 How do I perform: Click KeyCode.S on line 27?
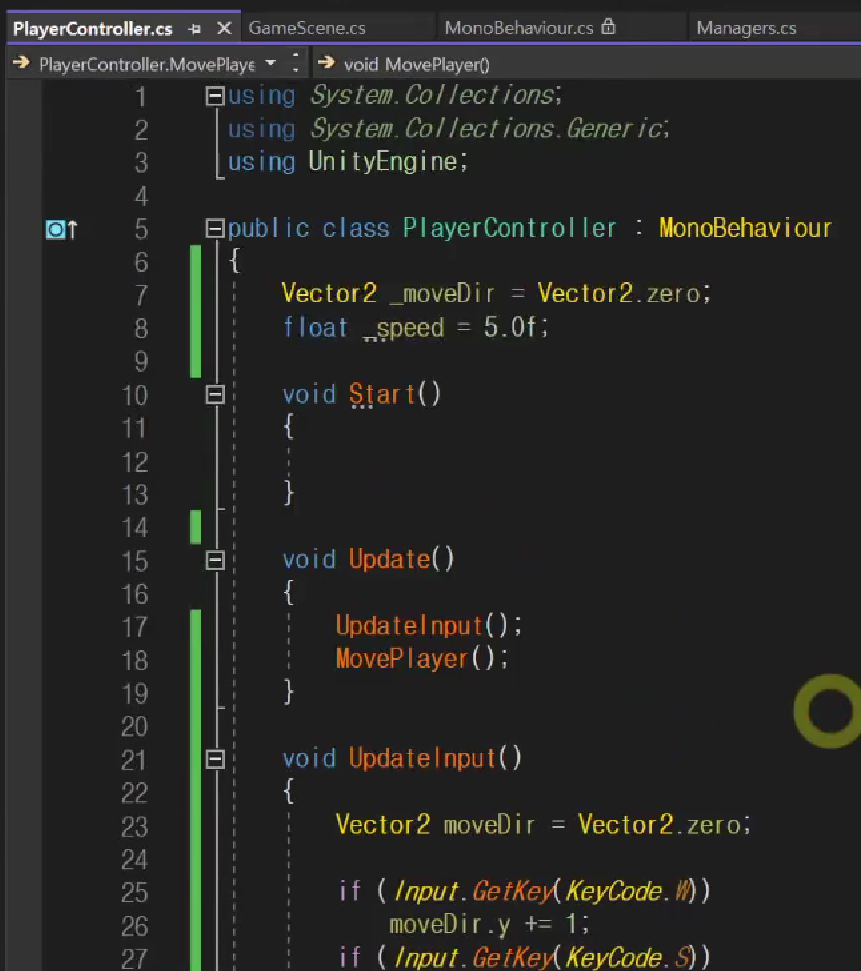point(628,957)
